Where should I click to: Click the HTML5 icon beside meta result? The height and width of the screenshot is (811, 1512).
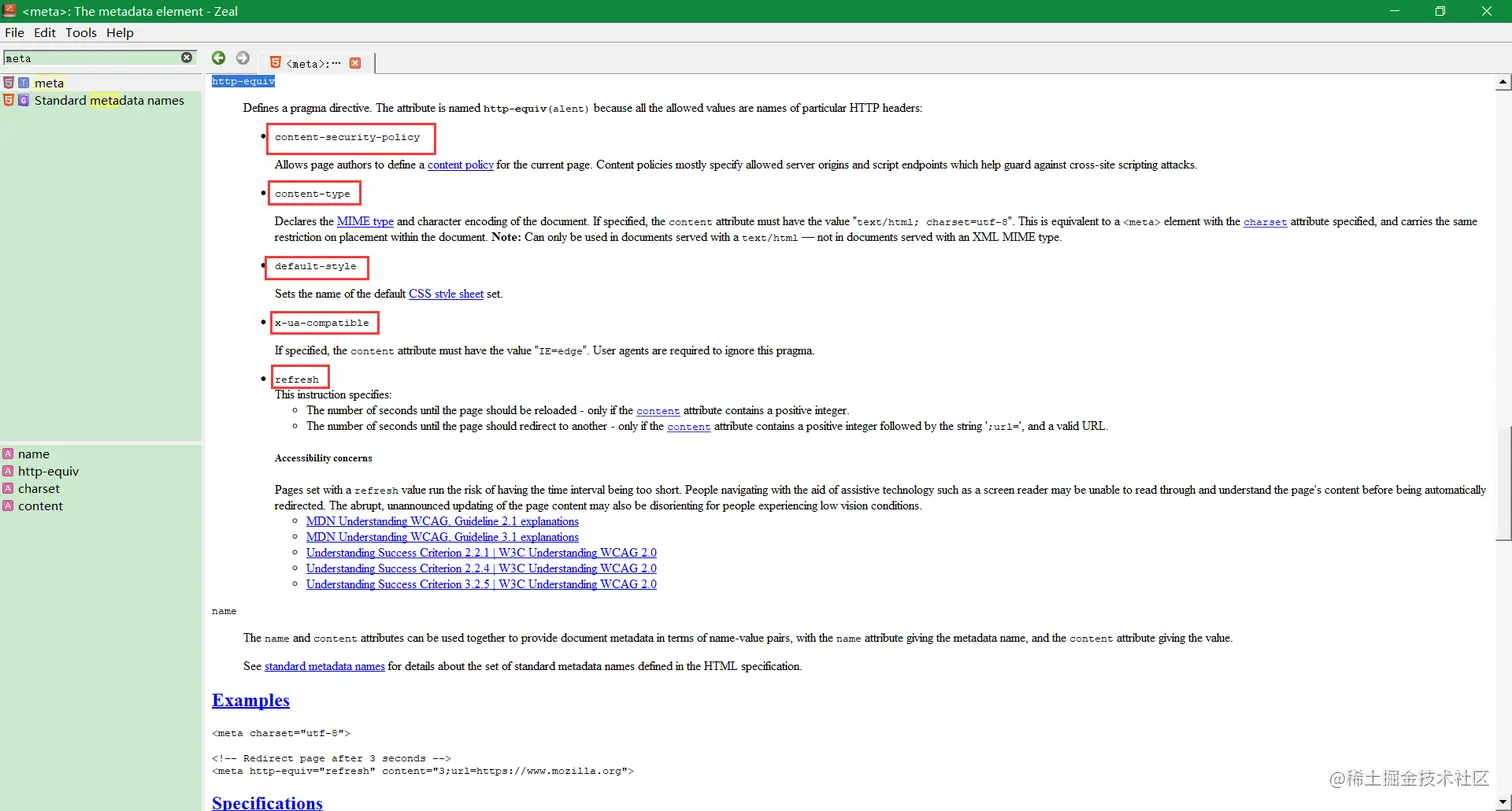[x=9, y=83]
